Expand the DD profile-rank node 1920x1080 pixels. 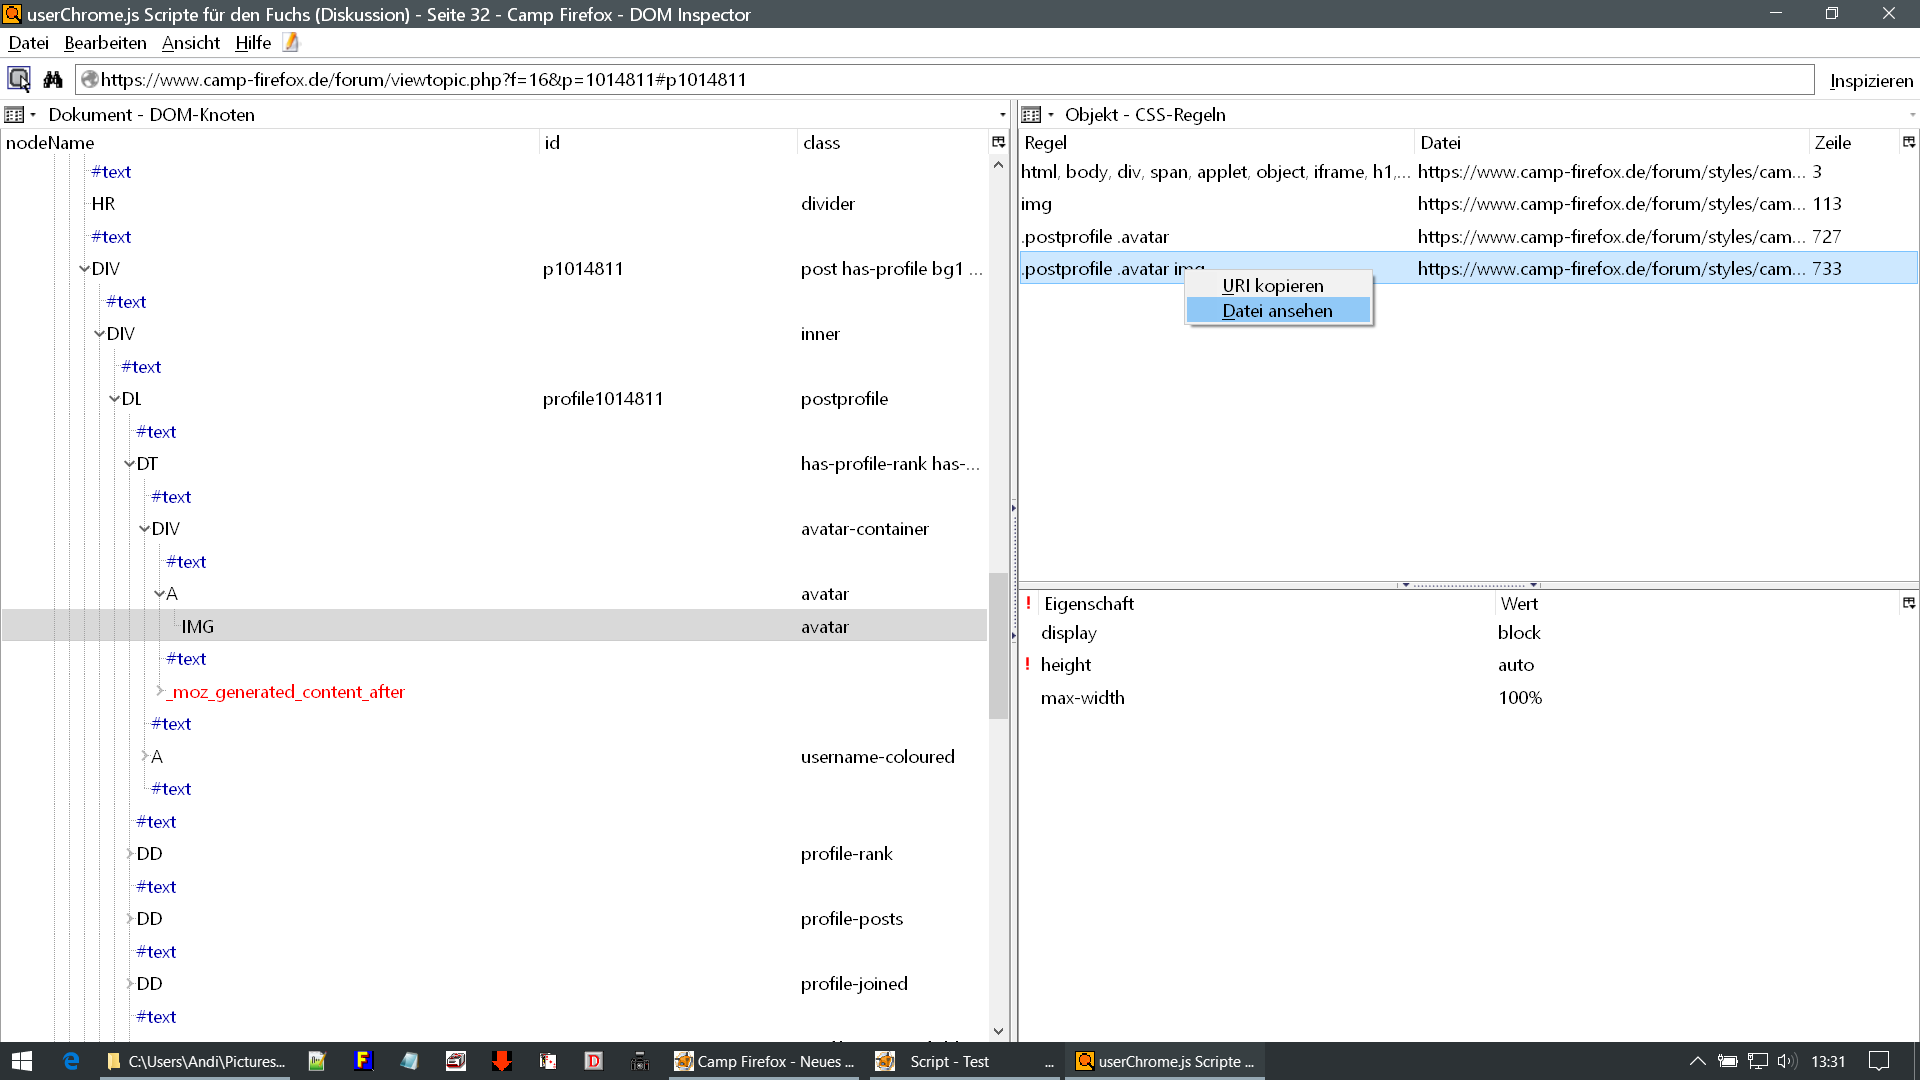pyautogui.click(x=129, y=854)
